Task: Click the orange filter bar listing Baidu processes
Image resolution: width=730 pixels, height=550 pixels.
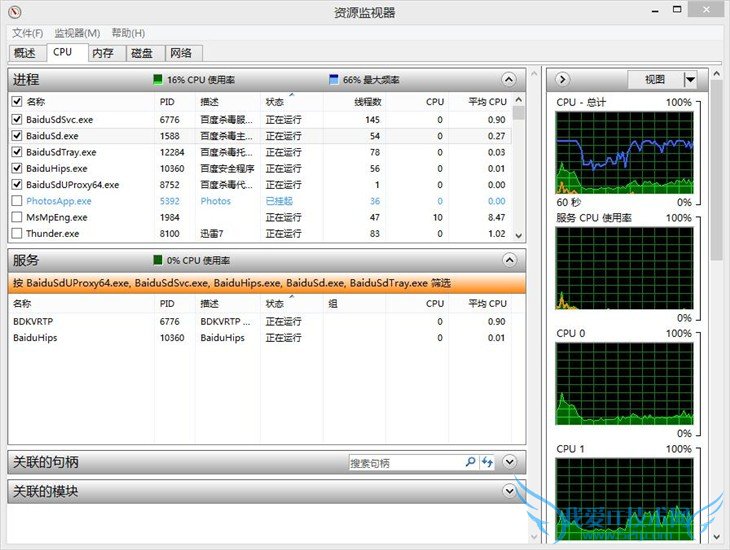Action: (267, 283)
